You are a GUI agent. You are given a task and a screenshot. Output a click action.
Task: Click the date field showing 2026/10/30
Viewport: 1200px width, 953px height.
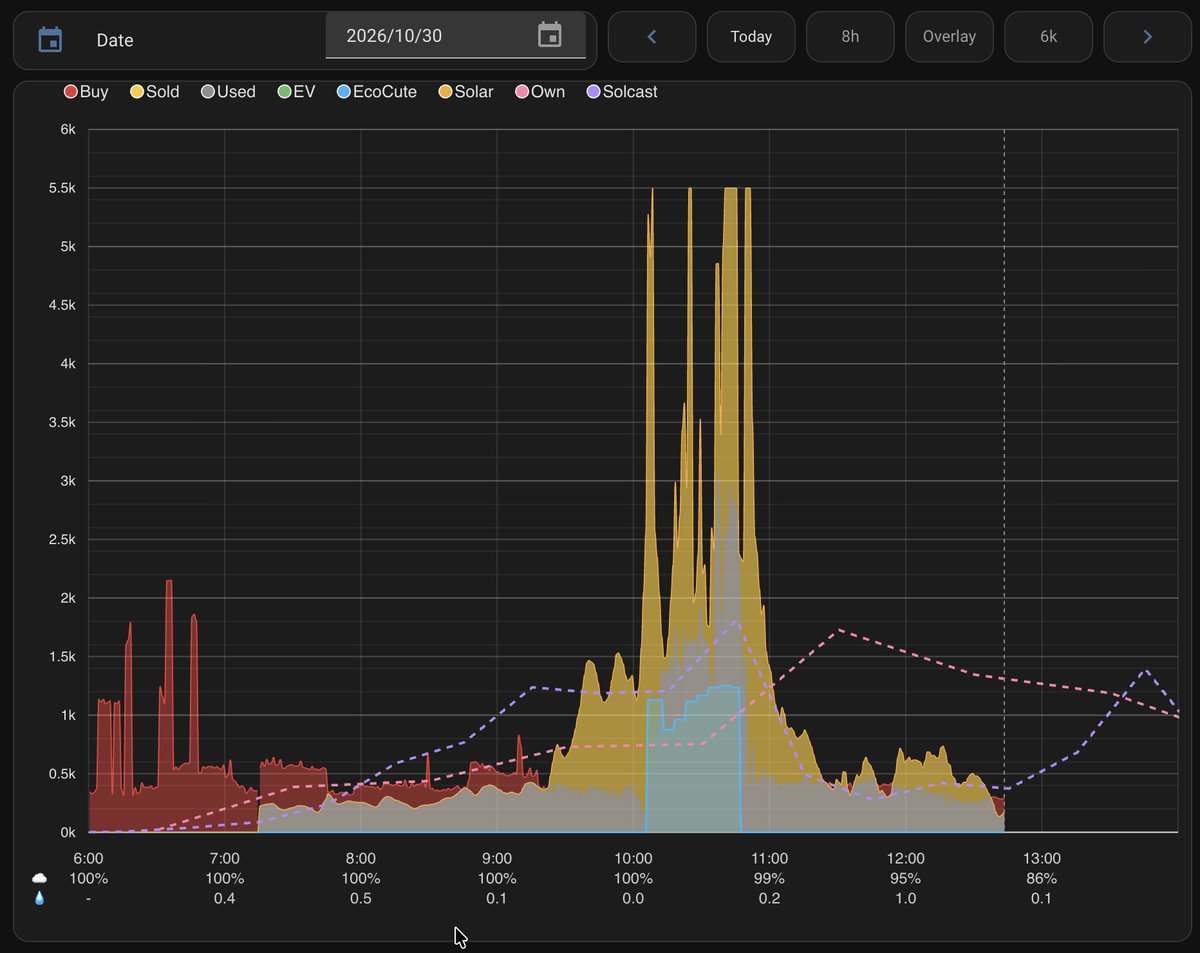click(455, 36)
